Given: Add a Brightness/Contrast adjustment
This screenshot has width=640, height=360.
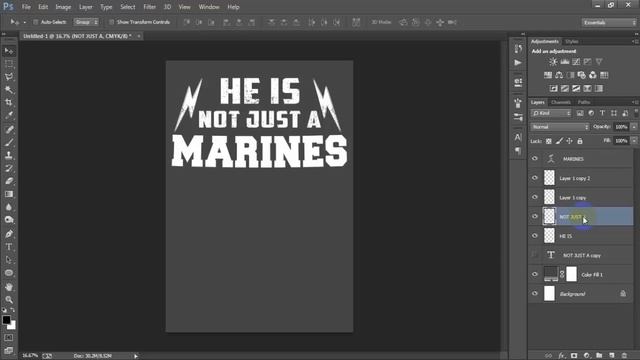Looking at the screenshot, I should (553, 62).
